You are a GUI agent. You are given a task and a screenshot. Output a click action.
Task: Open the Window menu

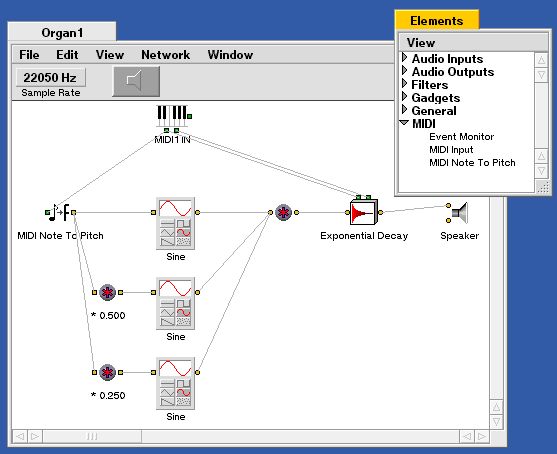tap(230, 55)
